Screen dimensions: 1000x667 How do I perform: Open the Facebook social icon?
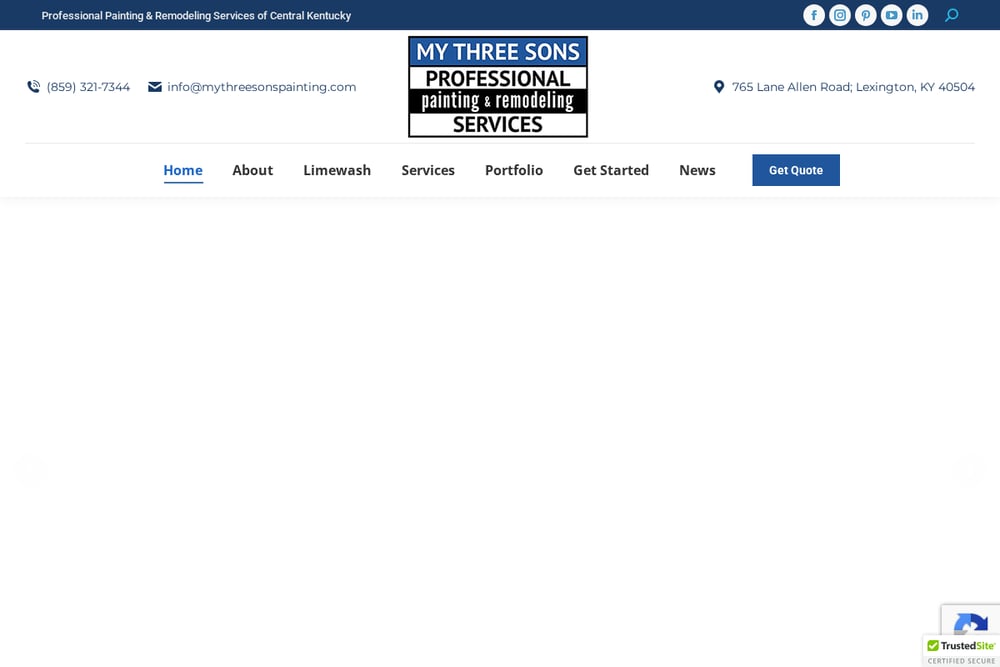[814, 15]
